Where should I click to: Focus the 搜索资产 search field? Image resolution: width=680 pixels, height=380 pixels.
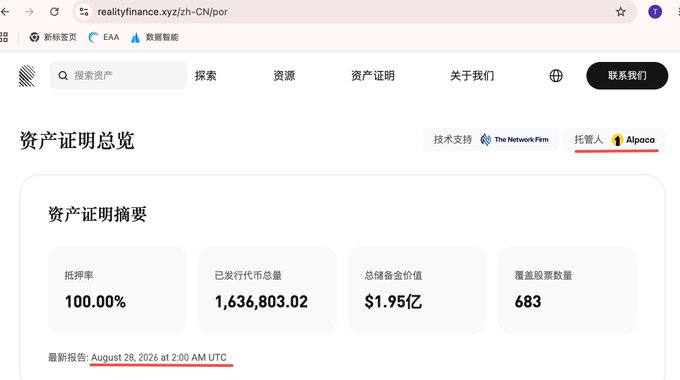coord(118,75)
